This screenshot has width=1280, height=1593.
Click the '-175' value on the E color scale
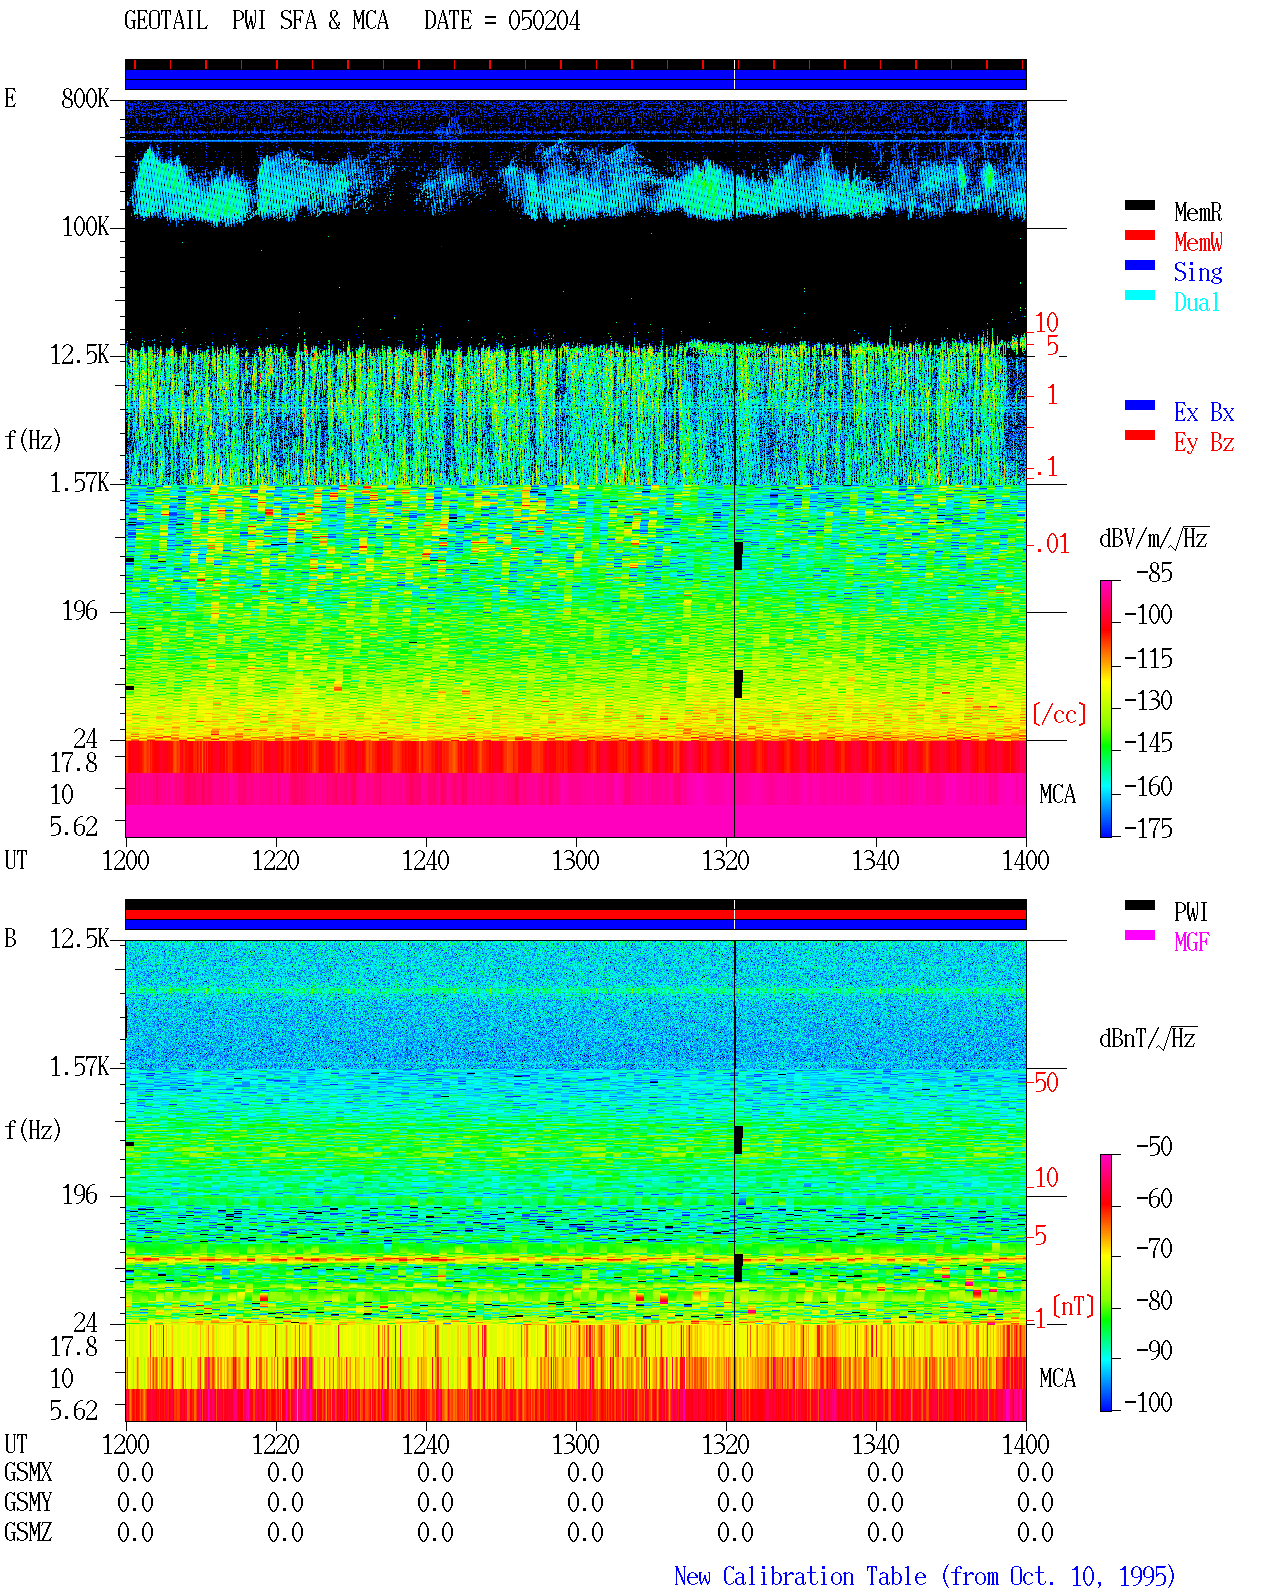(x=1148, y=829)
